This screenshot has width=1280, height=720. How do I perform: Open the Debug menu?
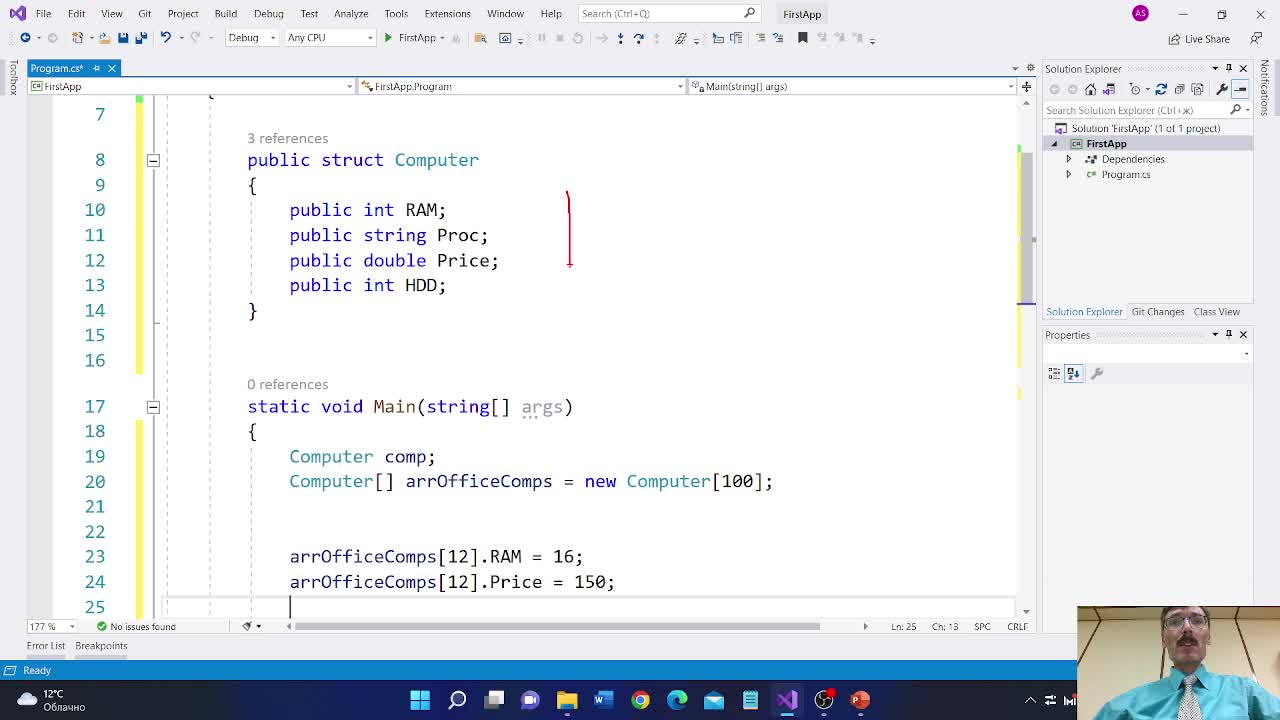pos(268,14)
